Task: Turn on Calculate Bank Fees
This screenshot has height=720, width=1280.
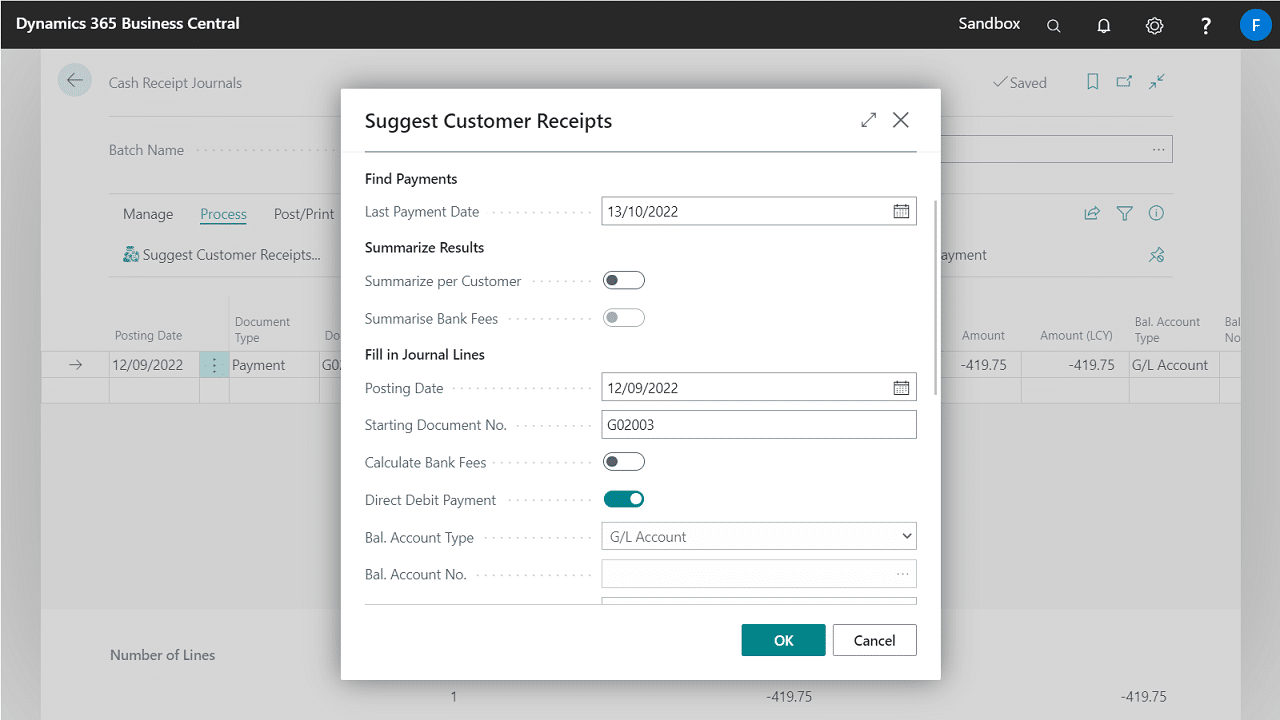Action: tap(624, 462)
